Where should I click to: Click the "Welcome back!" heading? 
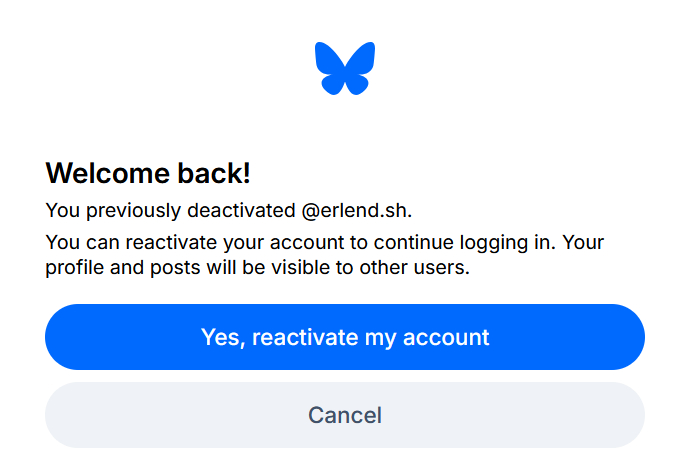(148, 173)
